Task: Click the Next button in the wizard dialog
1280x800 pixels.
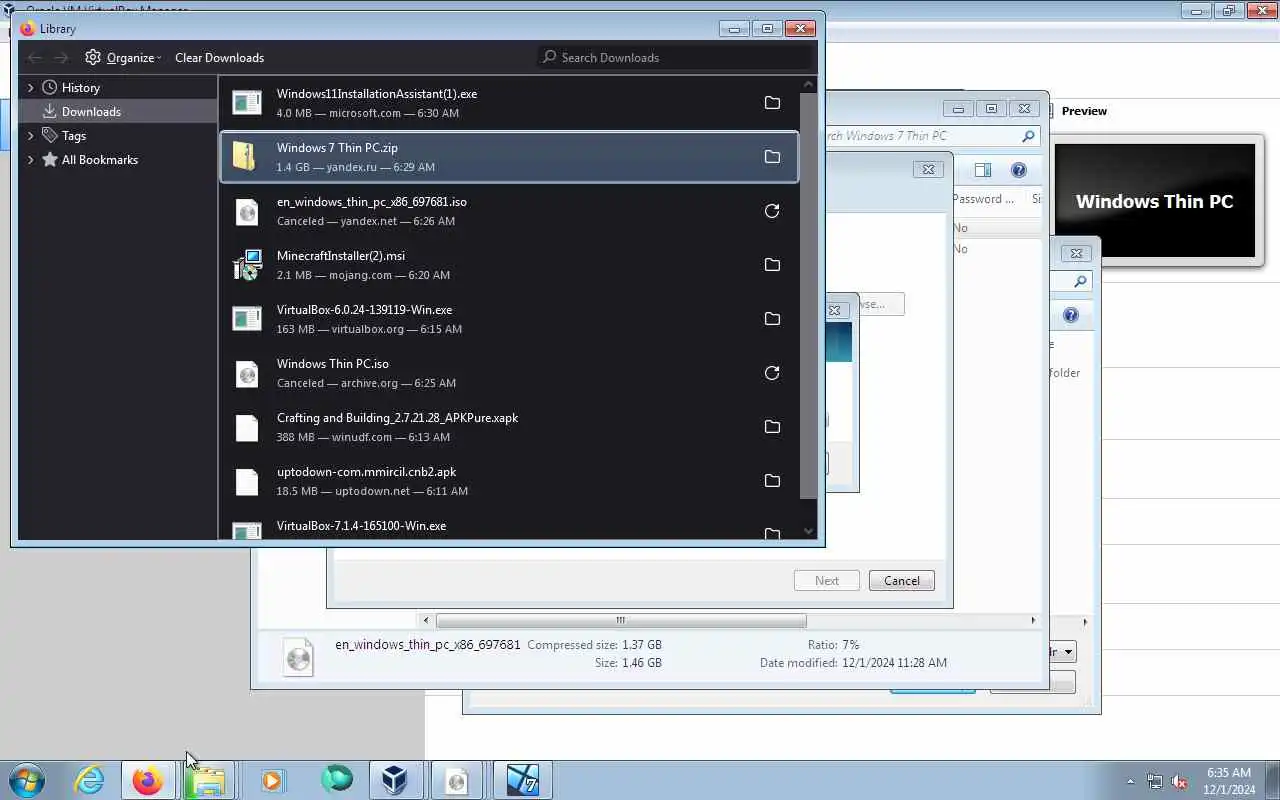Action: pyautogui.click(x=826, y=581)
